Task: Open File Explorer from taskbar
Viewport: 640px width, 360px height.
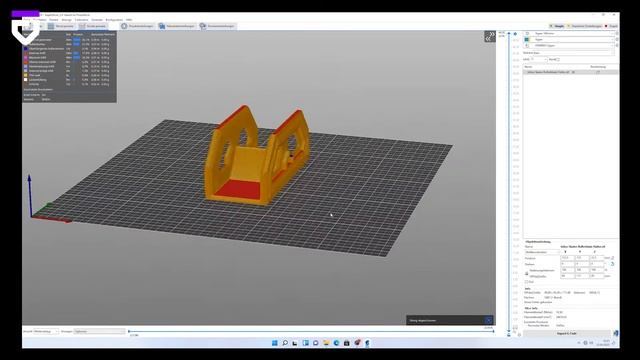Action: tap(326, 343)
